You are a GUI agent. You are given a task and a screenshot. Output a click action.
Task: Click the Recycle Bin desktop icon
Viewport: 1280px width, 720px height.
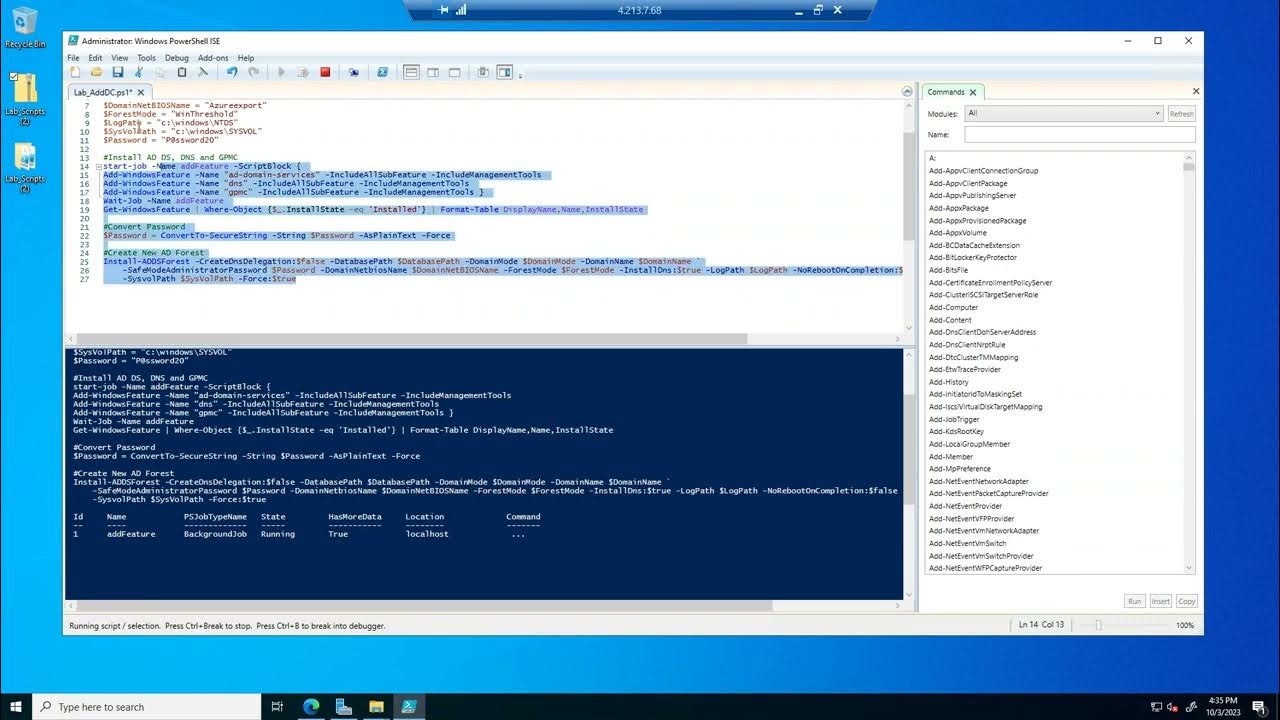click(x=25, y=28)
